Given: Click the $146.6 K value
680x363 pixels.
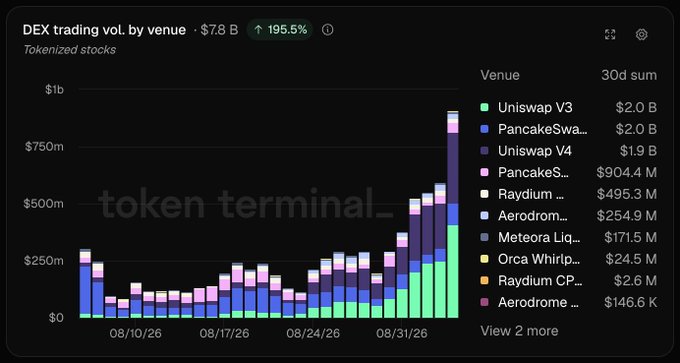Looking at the screenshot, I should coord(631,303).
